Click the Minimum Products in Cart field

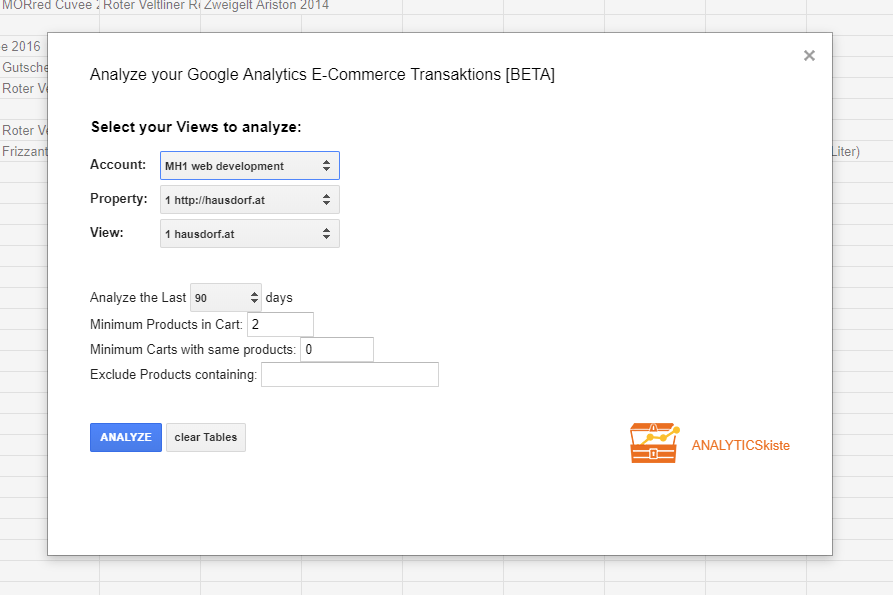click(x=280, y=324)
